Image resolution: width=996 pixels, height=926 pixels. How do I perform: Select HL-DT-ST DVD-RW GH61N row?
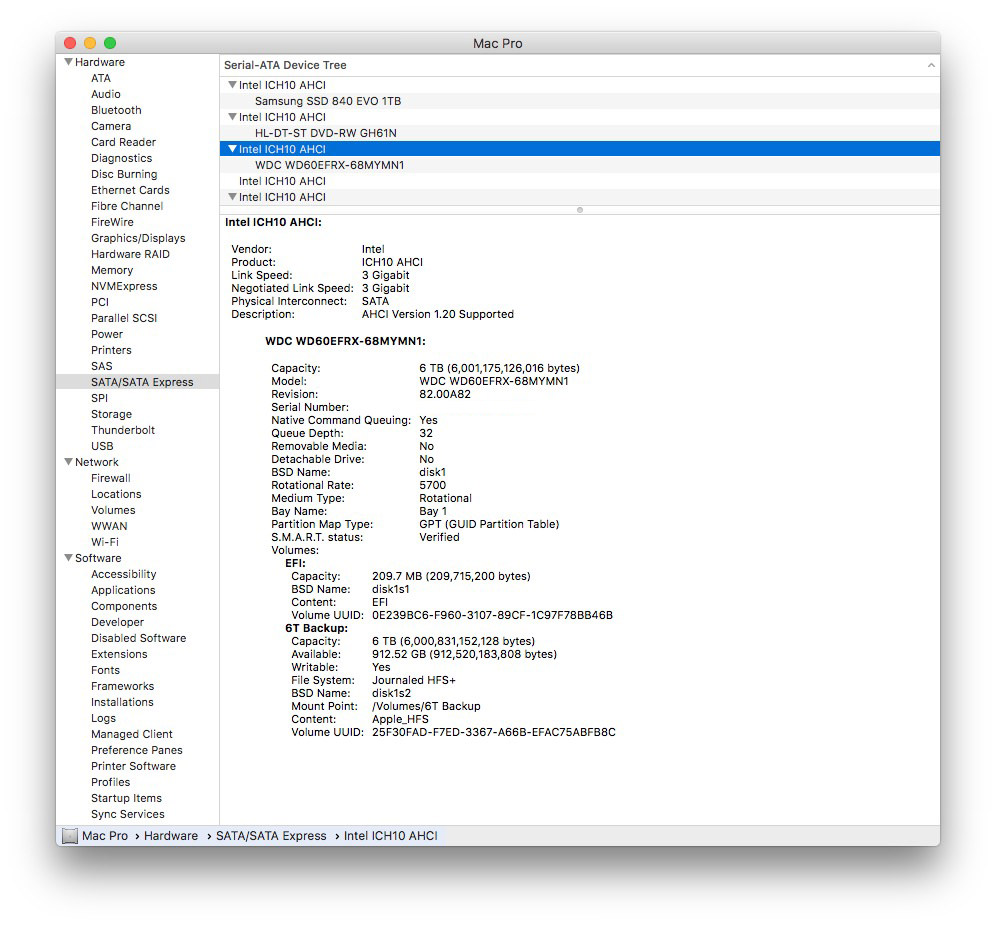tap(579, 133)
